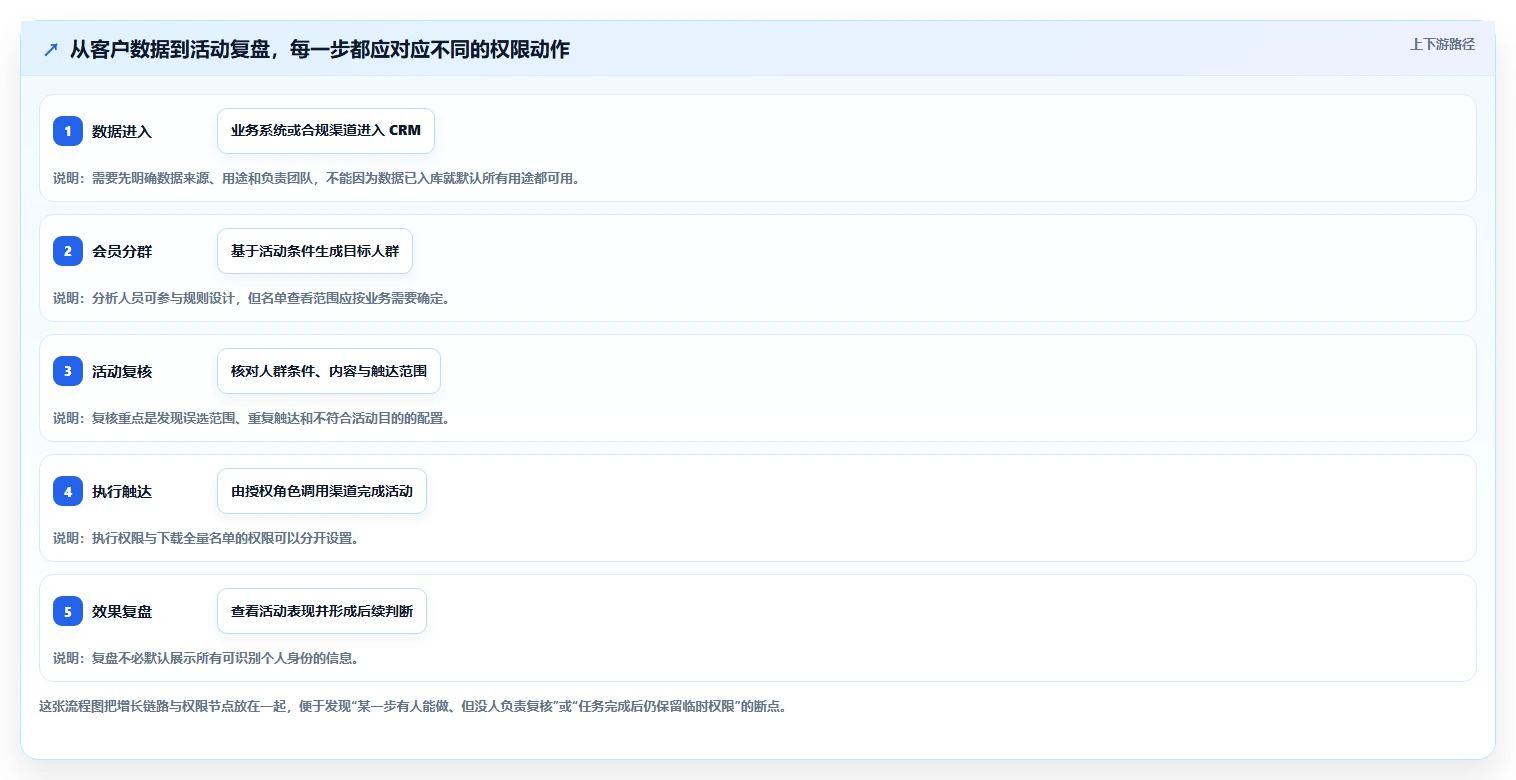
Task: Click the 执行触达 step label
Action: click(122, 491)
